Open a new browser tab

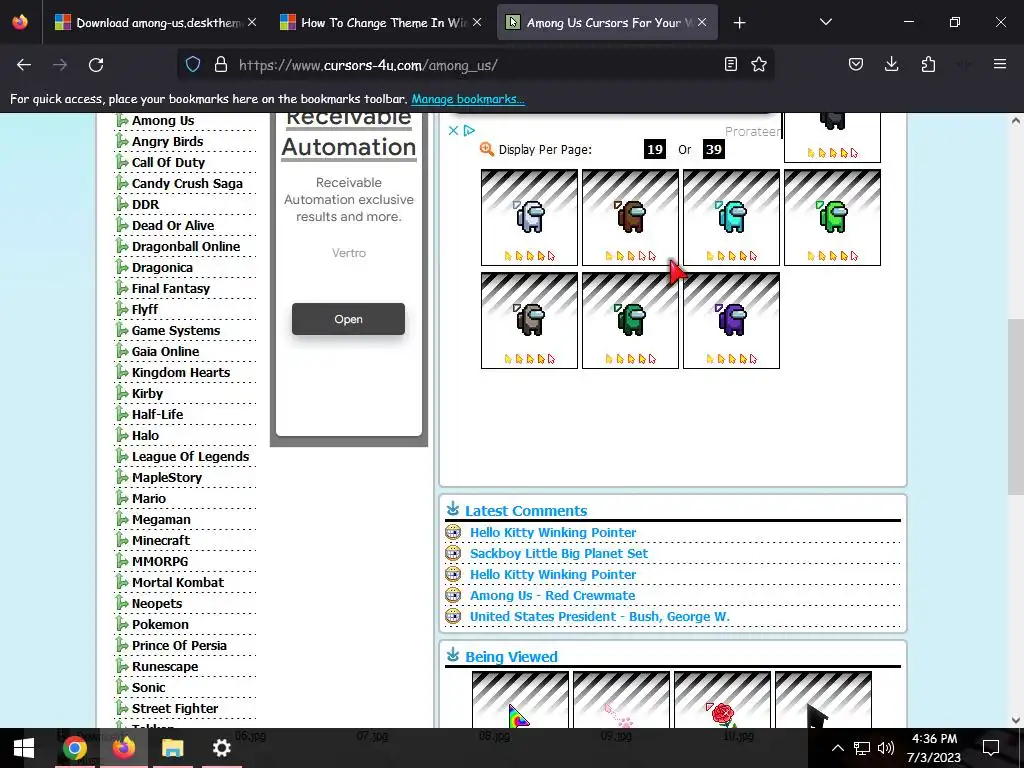coord(739,23)
